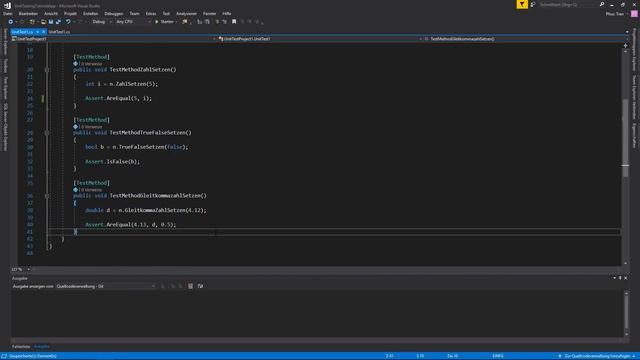Open the UnitTestProject1 project navigation dropdown

[114, 39]
